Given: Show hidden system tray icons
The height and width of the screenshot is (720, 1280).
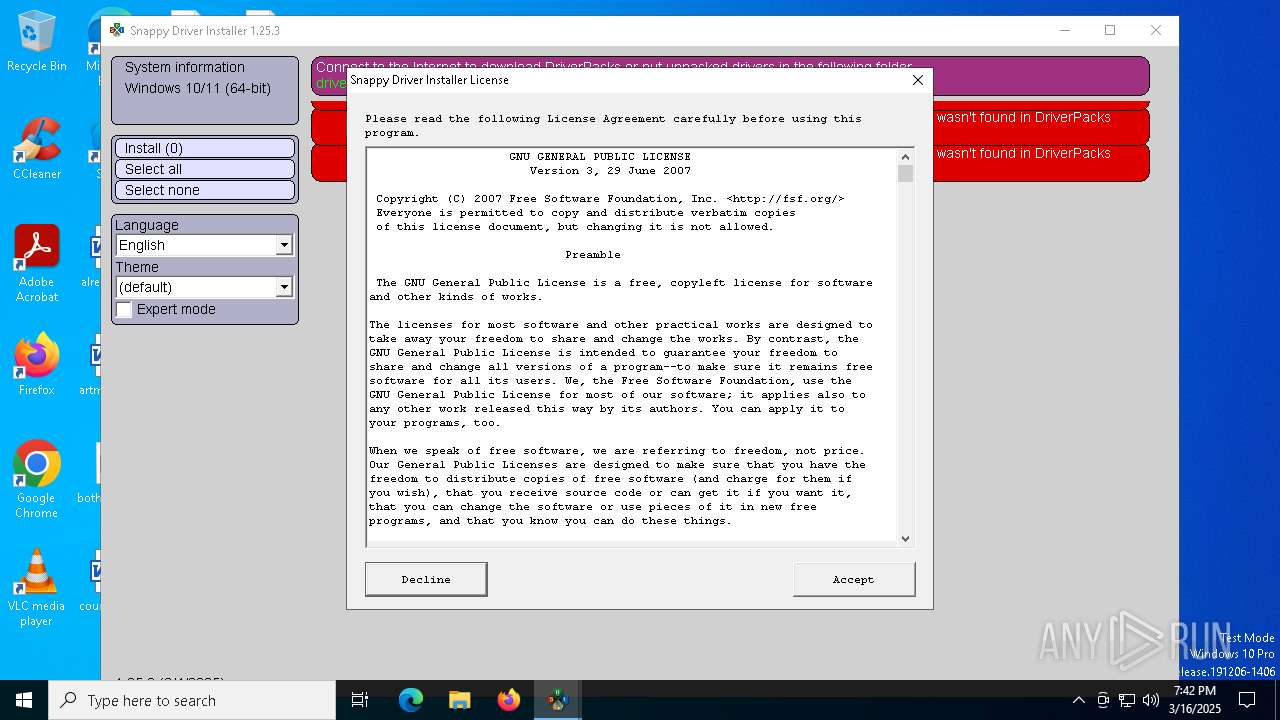Looking at the screenshot, I should [1078, 700].
